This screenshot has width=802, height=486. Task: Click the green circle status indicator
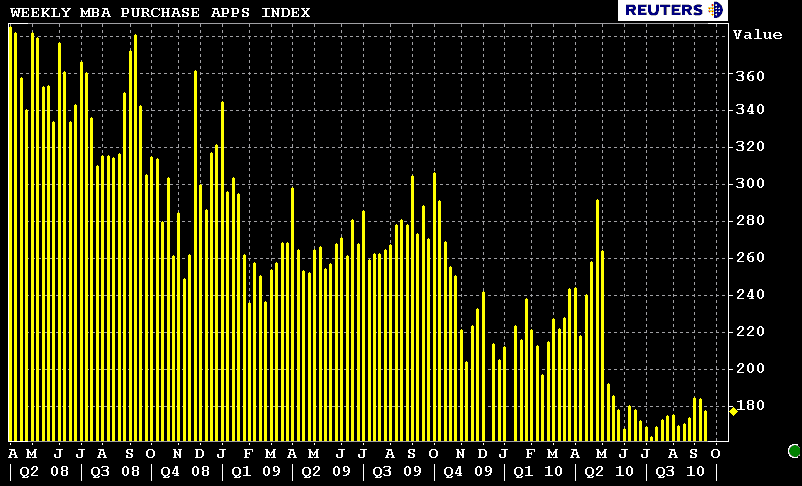coord(794,451)
